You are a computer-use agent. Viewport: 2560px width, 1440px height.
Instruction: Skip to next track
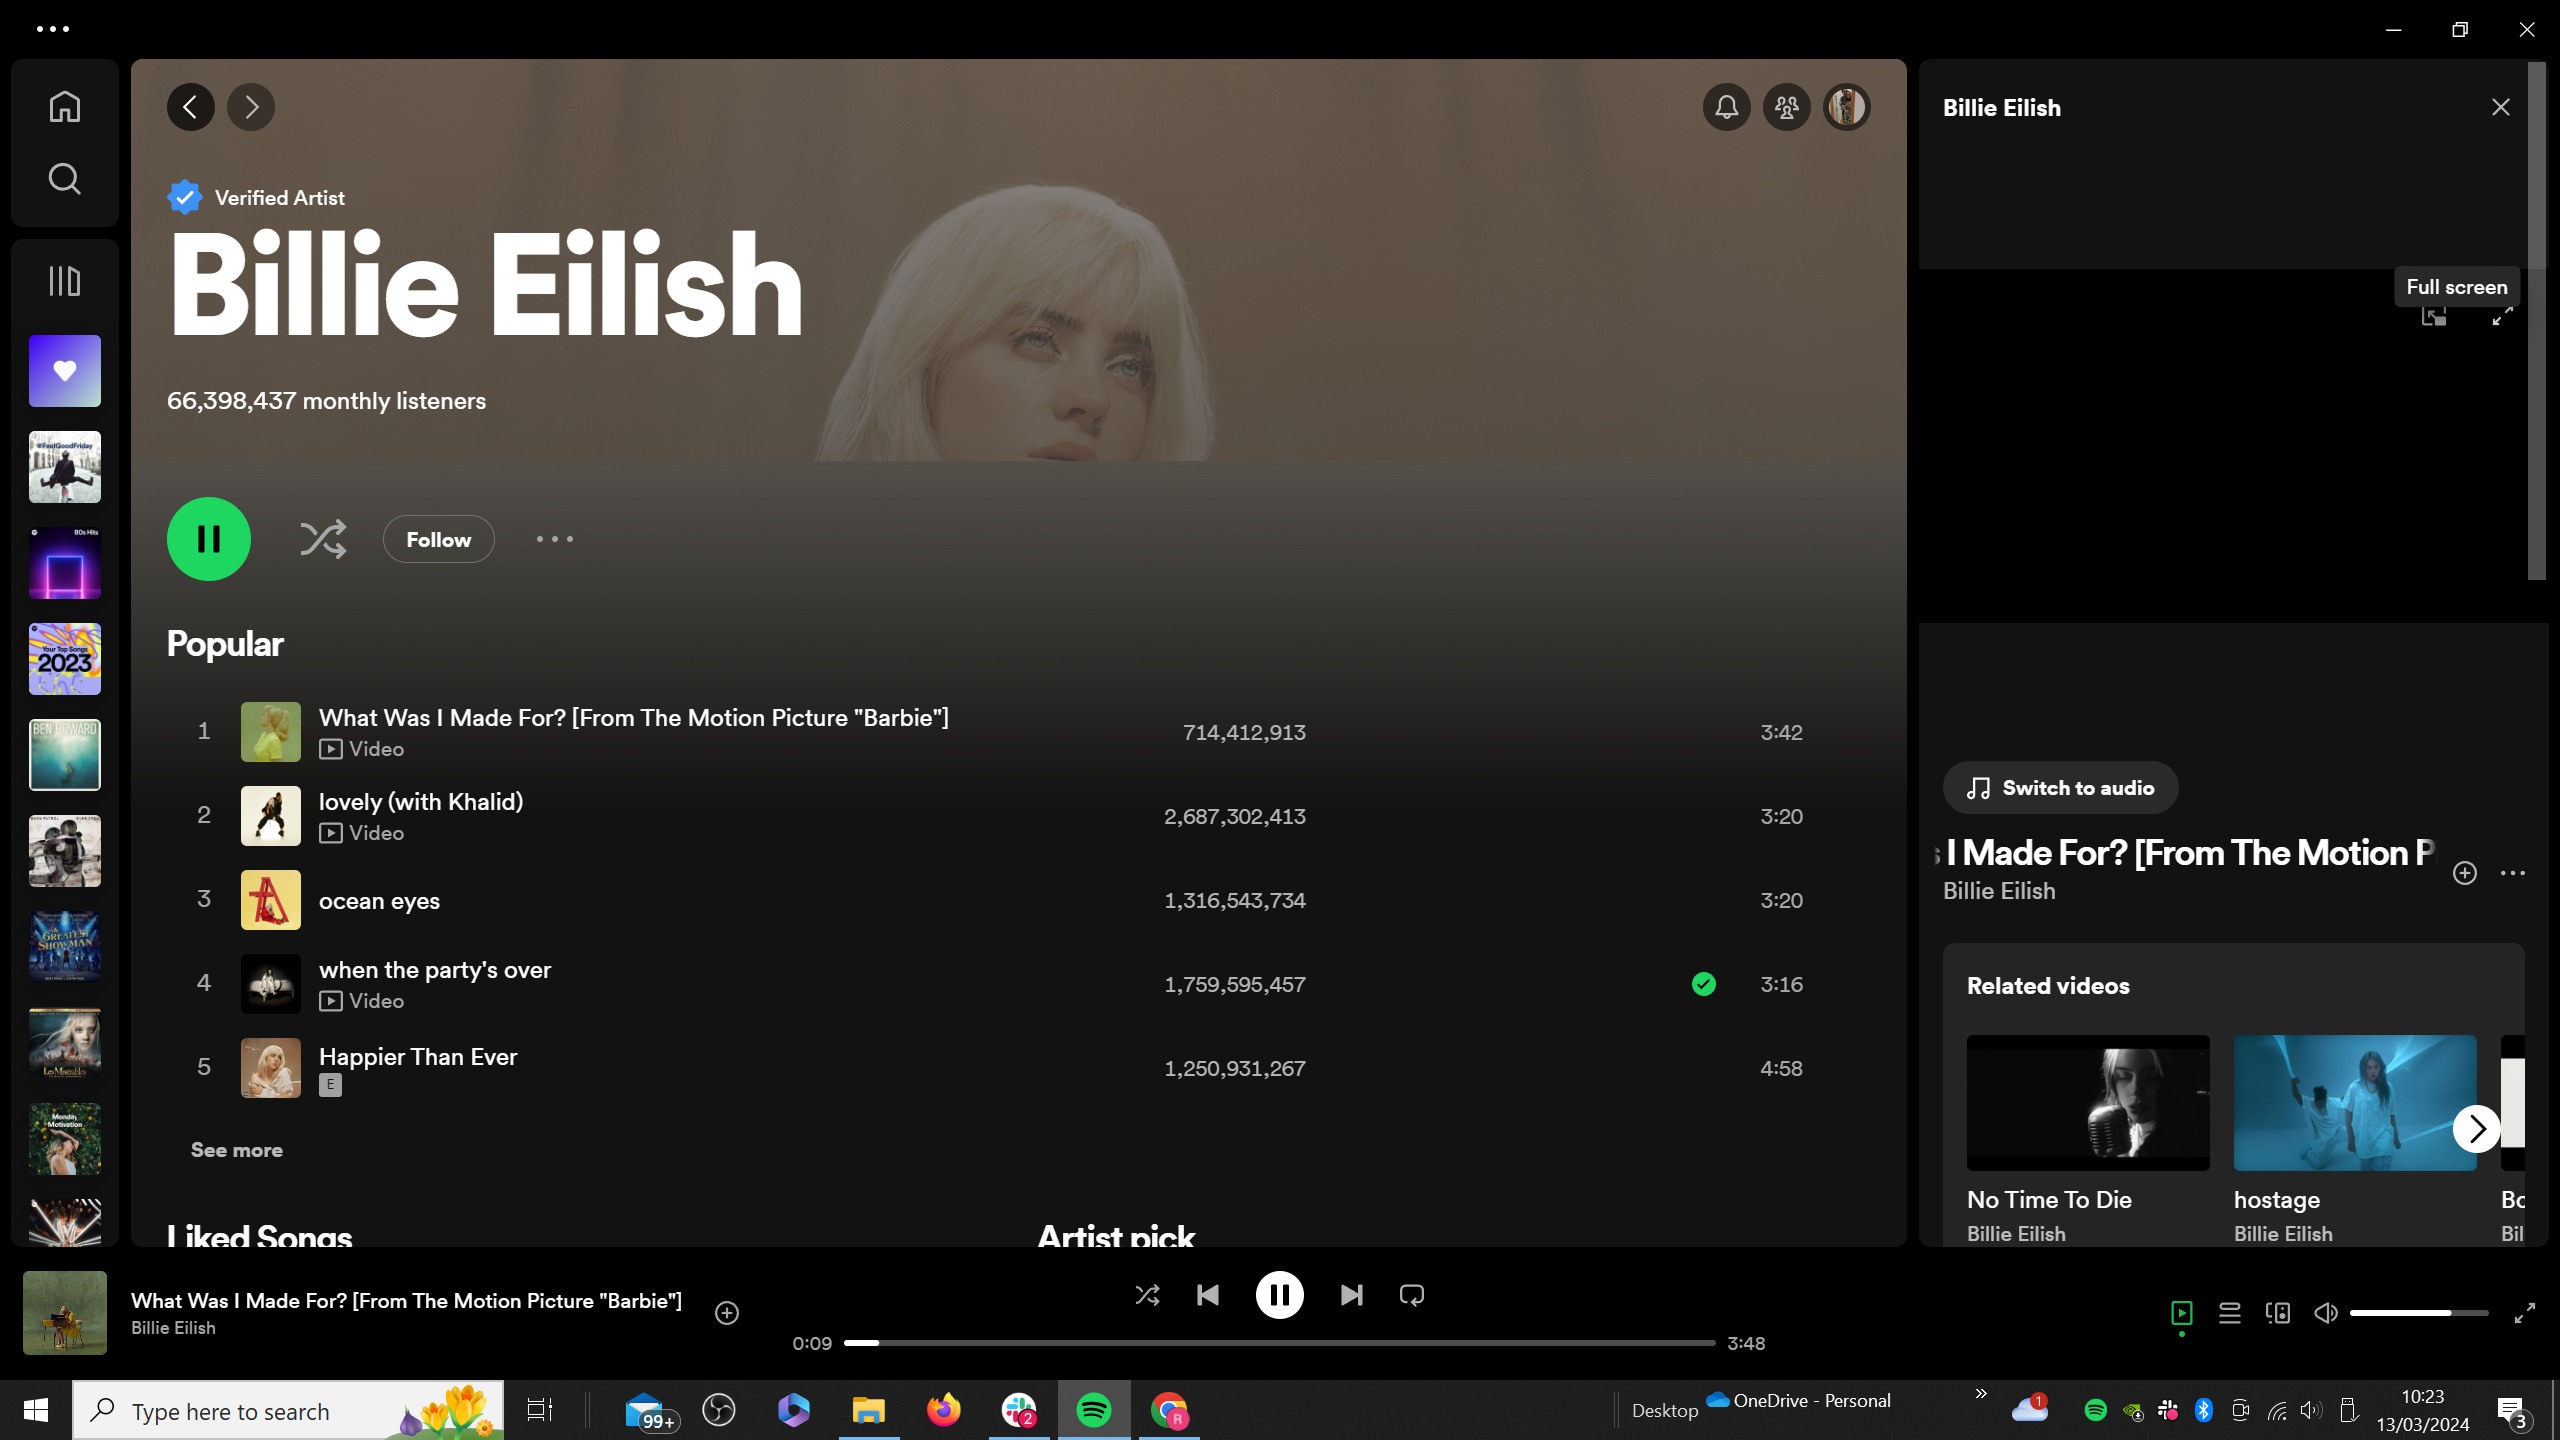pos(1352,1295)
